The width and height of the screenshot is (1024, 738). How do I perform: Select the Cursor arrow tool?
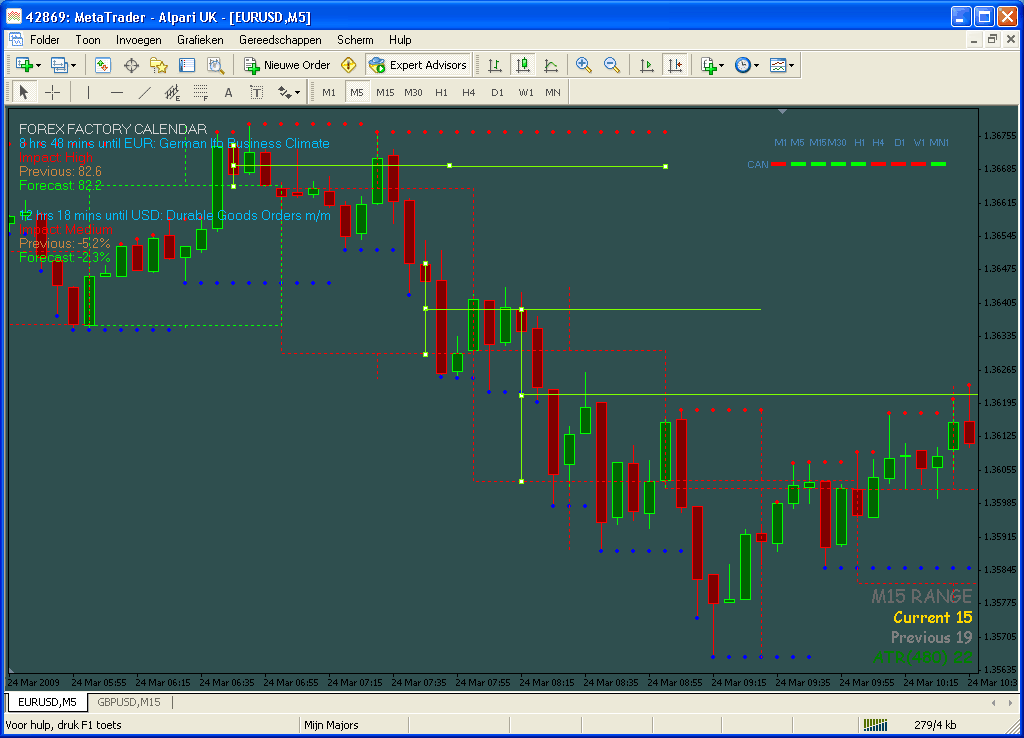pyautogui.click(x=24, y=92)
